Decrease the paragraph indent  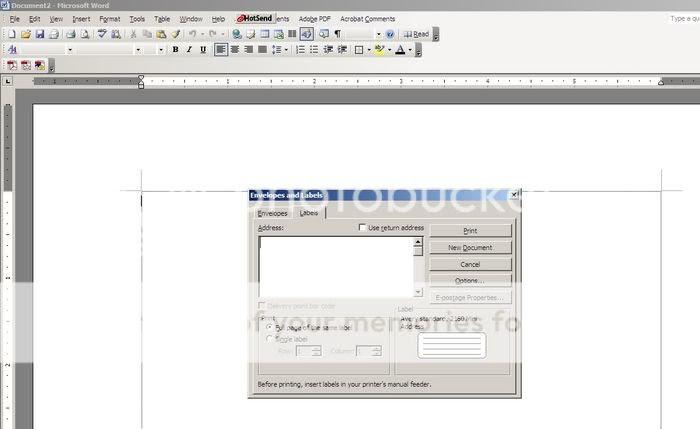click(328, 50)
